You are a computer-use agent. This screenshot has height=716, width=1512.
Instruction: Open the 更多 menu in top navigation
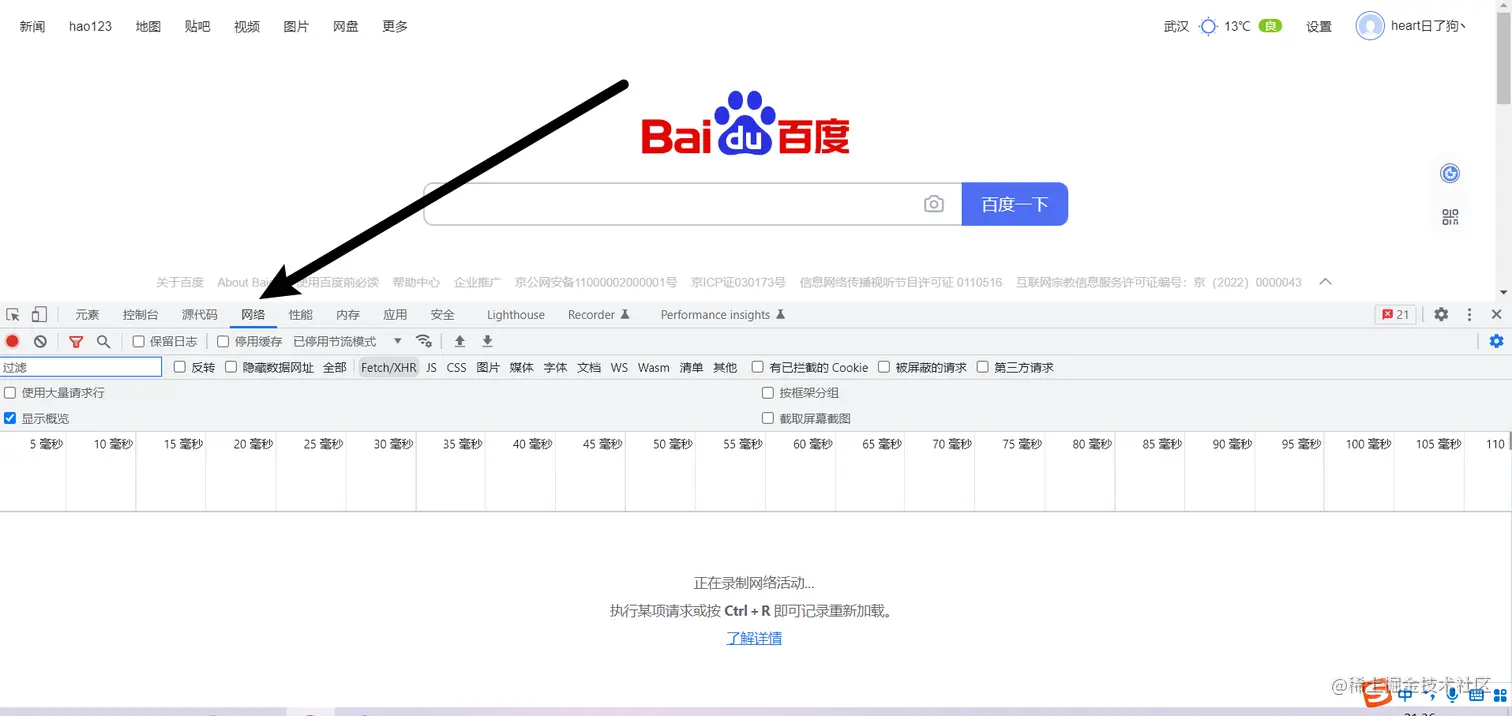(395, 26)
